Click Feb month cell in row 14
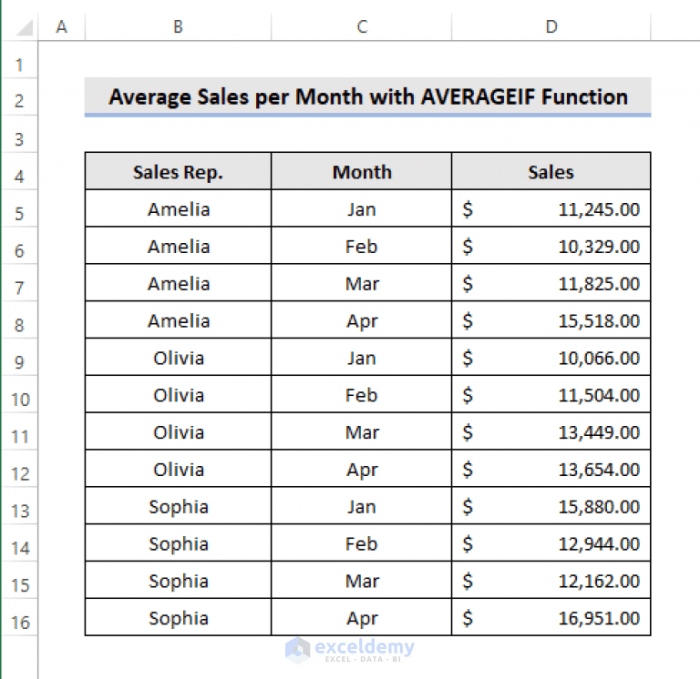 (362, 543)
